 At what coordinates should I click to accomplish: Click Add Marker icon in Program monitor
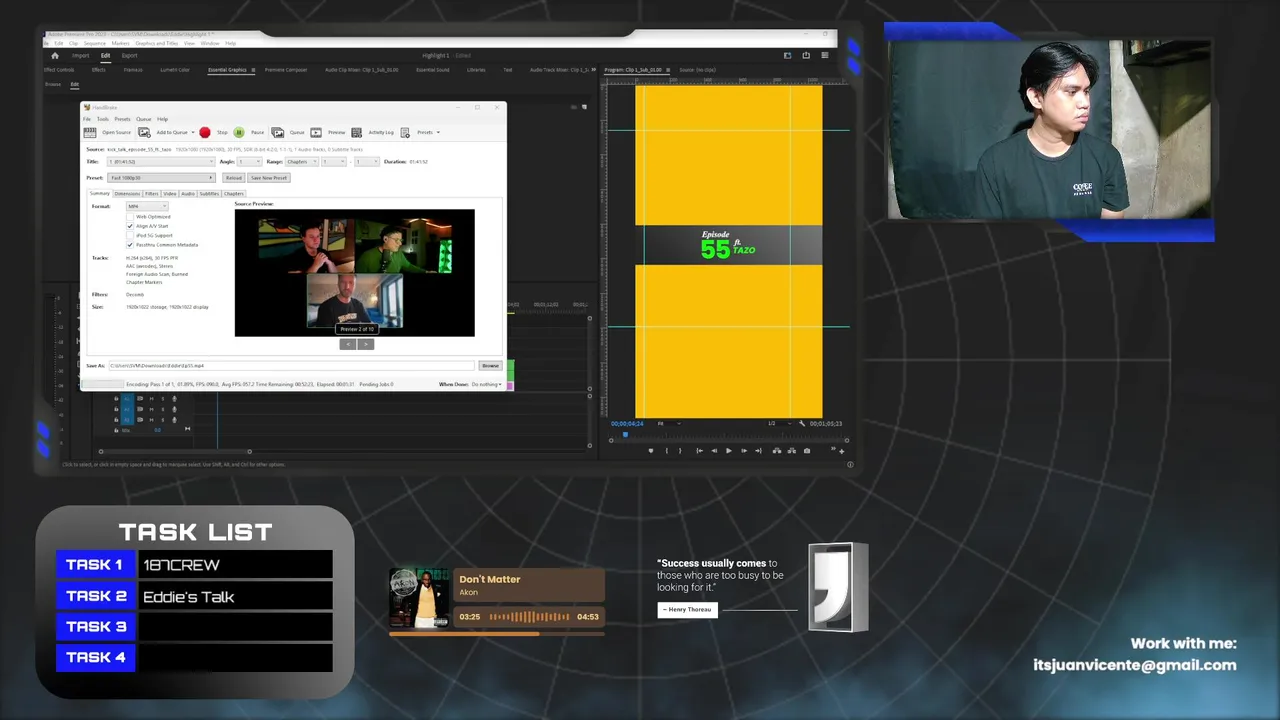point(651,451)
